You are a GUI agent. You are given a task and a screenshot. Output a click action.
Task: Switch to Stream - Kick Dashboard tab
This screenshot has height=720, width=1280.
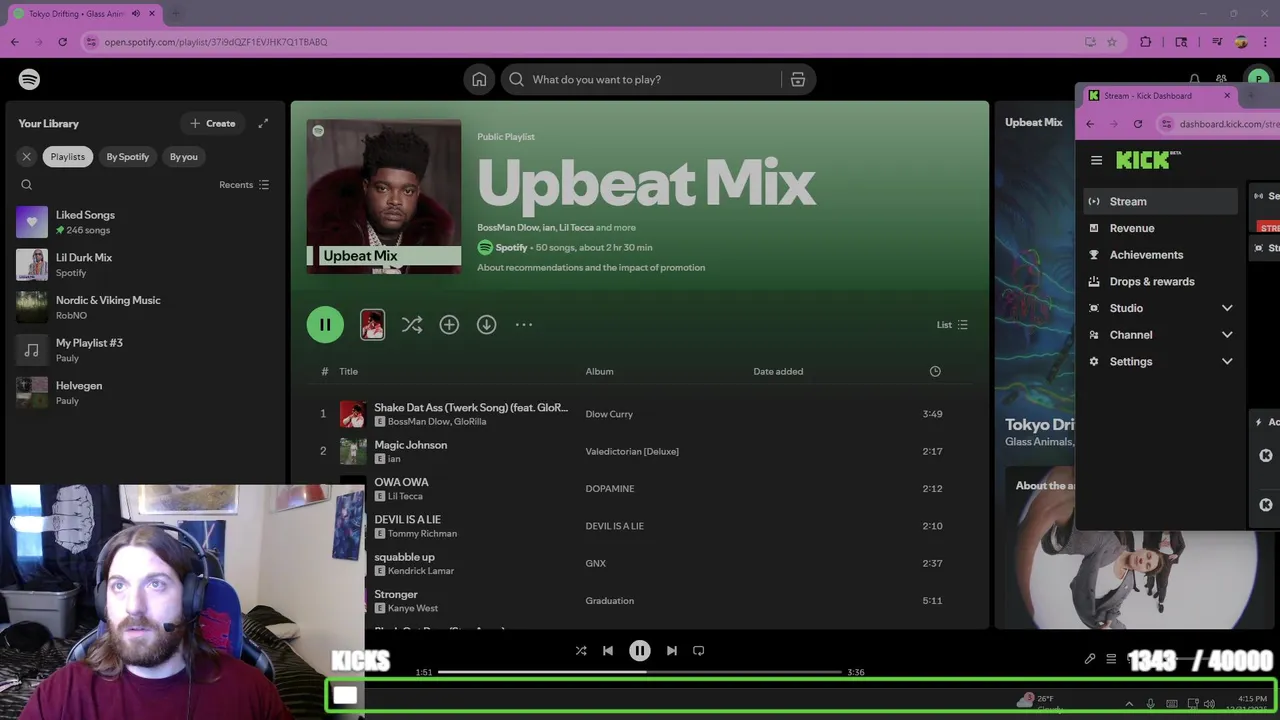tap(1160, 96)
